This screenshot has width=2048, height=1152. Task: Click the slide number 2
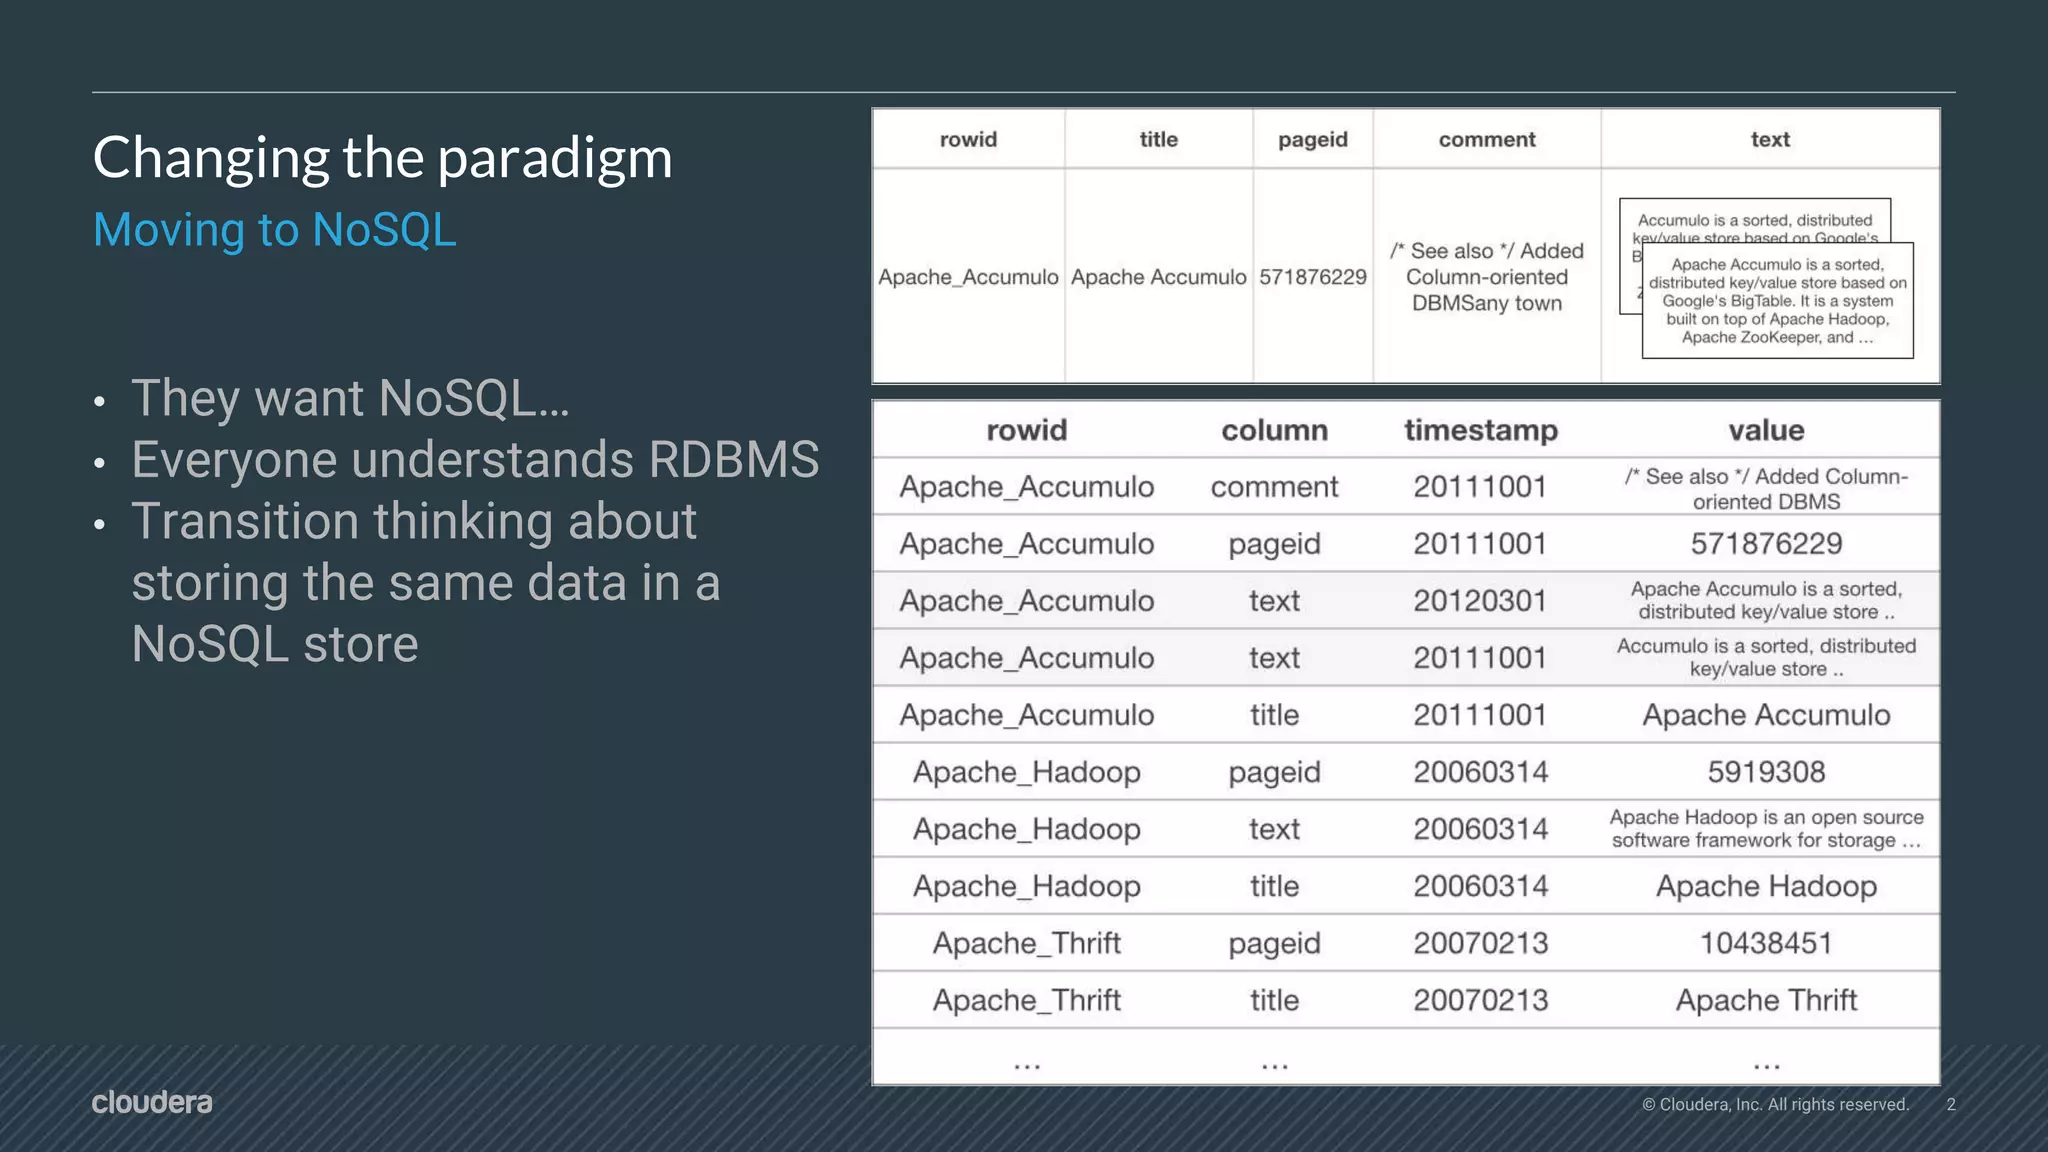tap(1950, 1104)
